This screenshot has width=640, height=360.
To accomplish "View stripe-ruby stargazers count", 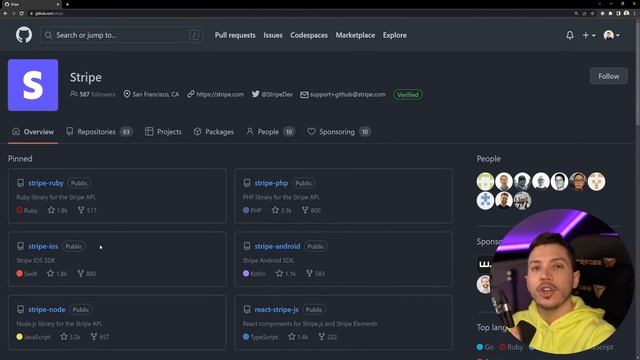I will coord(58,210).
